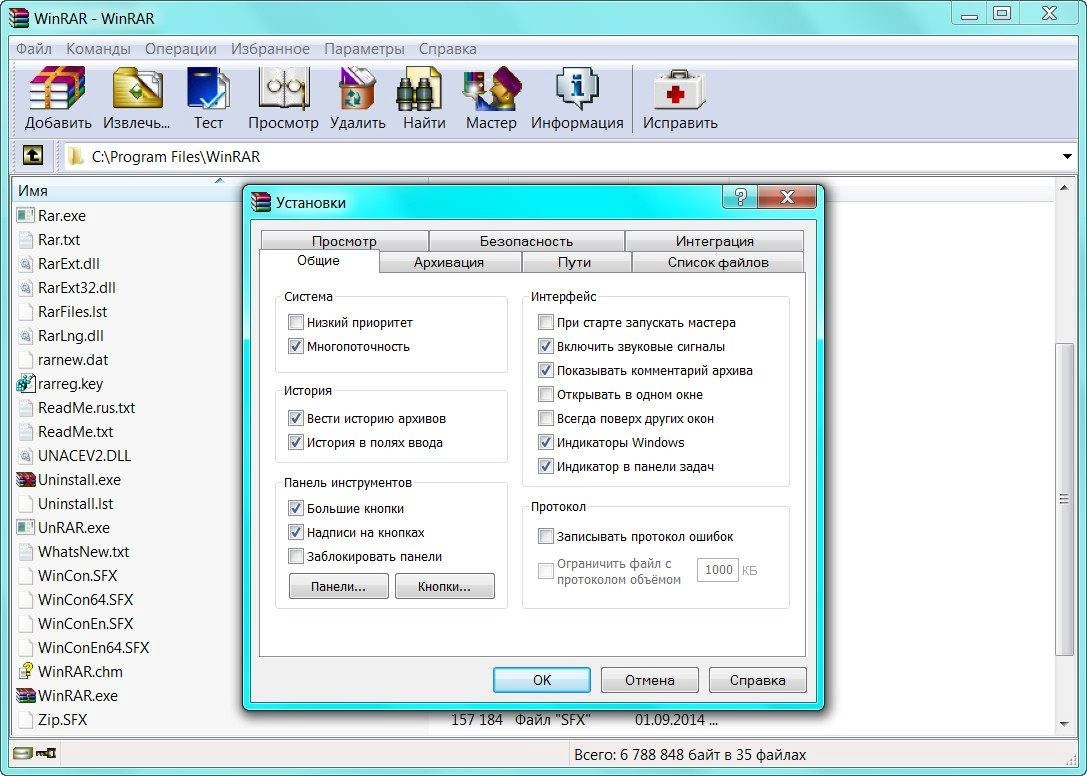Open the Команды menu

(98, 49)
